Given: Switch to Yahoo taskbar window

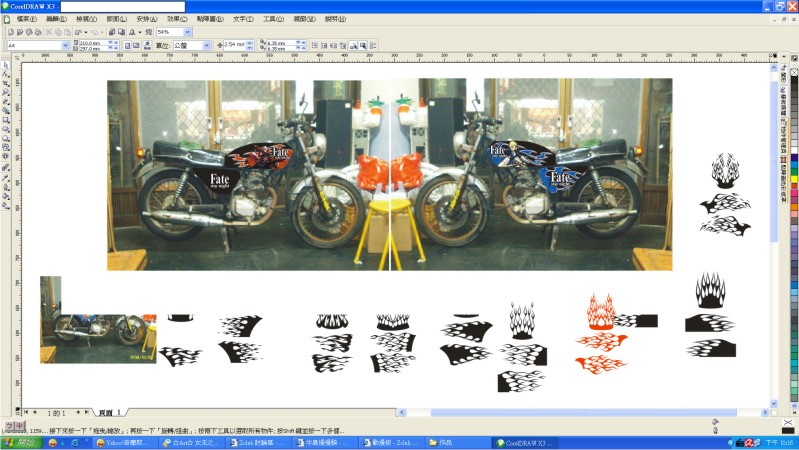Looking at the screenshot, I should point(125,443).
